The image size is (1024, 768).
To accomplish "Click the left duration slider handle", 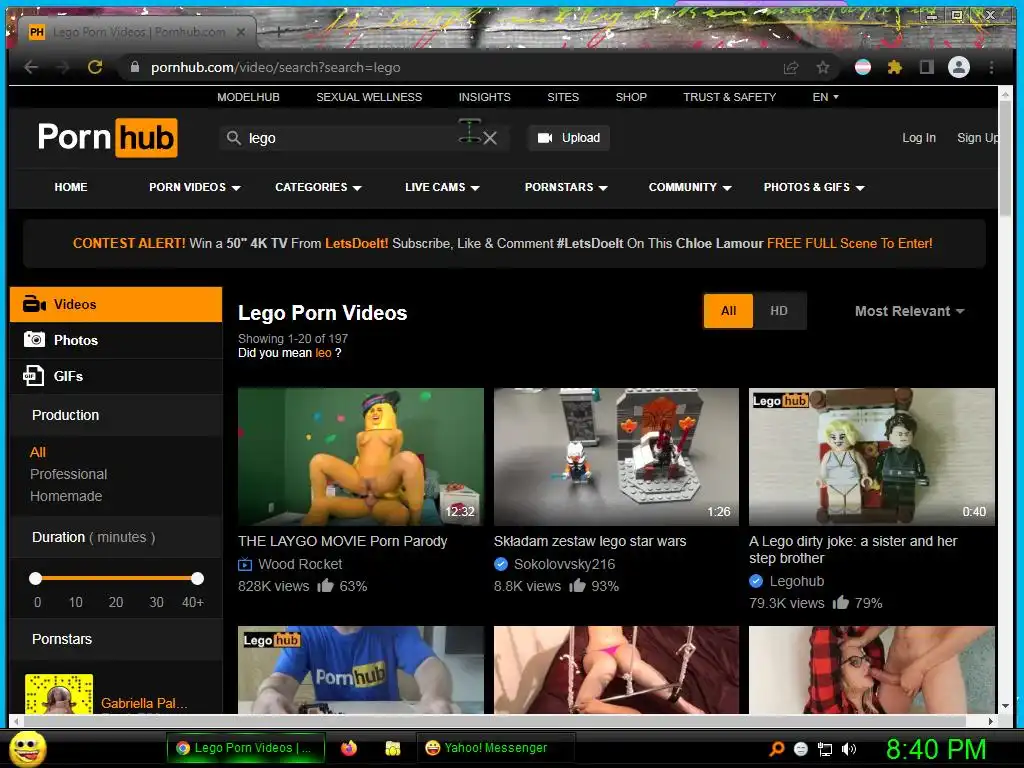I will (36, 578).
